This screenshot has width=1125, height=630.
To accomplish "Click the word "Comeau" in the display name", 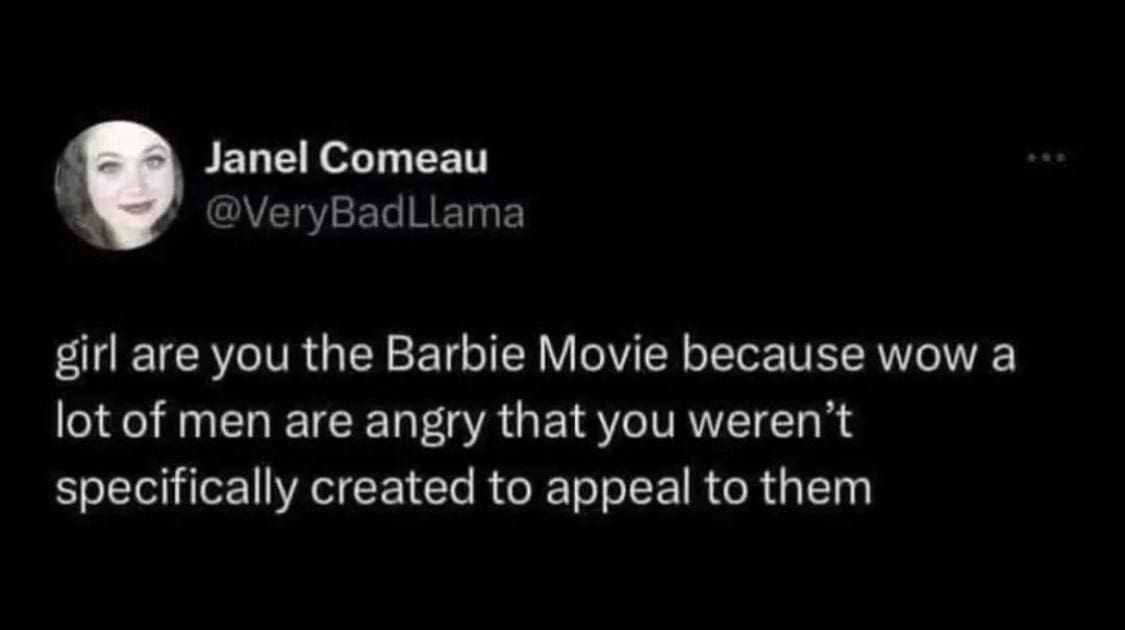I will point(404,158).
